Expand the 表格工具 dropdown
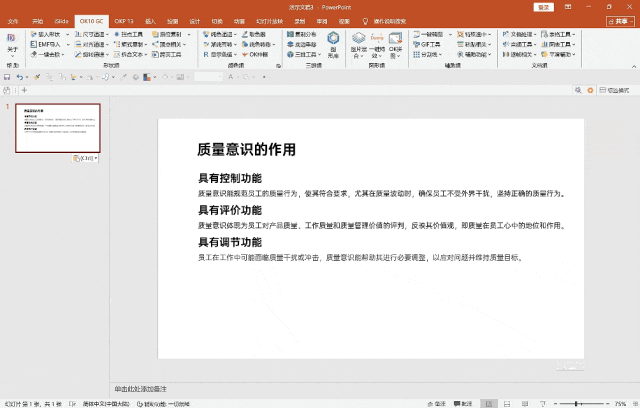The image size is (640, 408). point(573,34)
